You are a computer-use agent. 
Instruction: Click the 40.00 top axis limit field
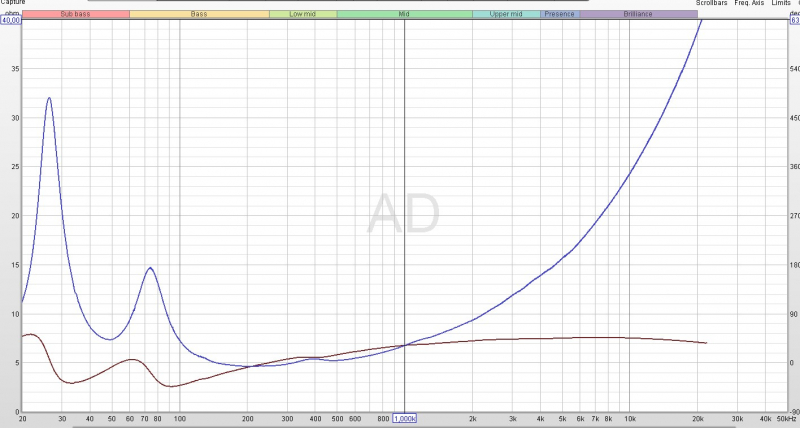11,20
